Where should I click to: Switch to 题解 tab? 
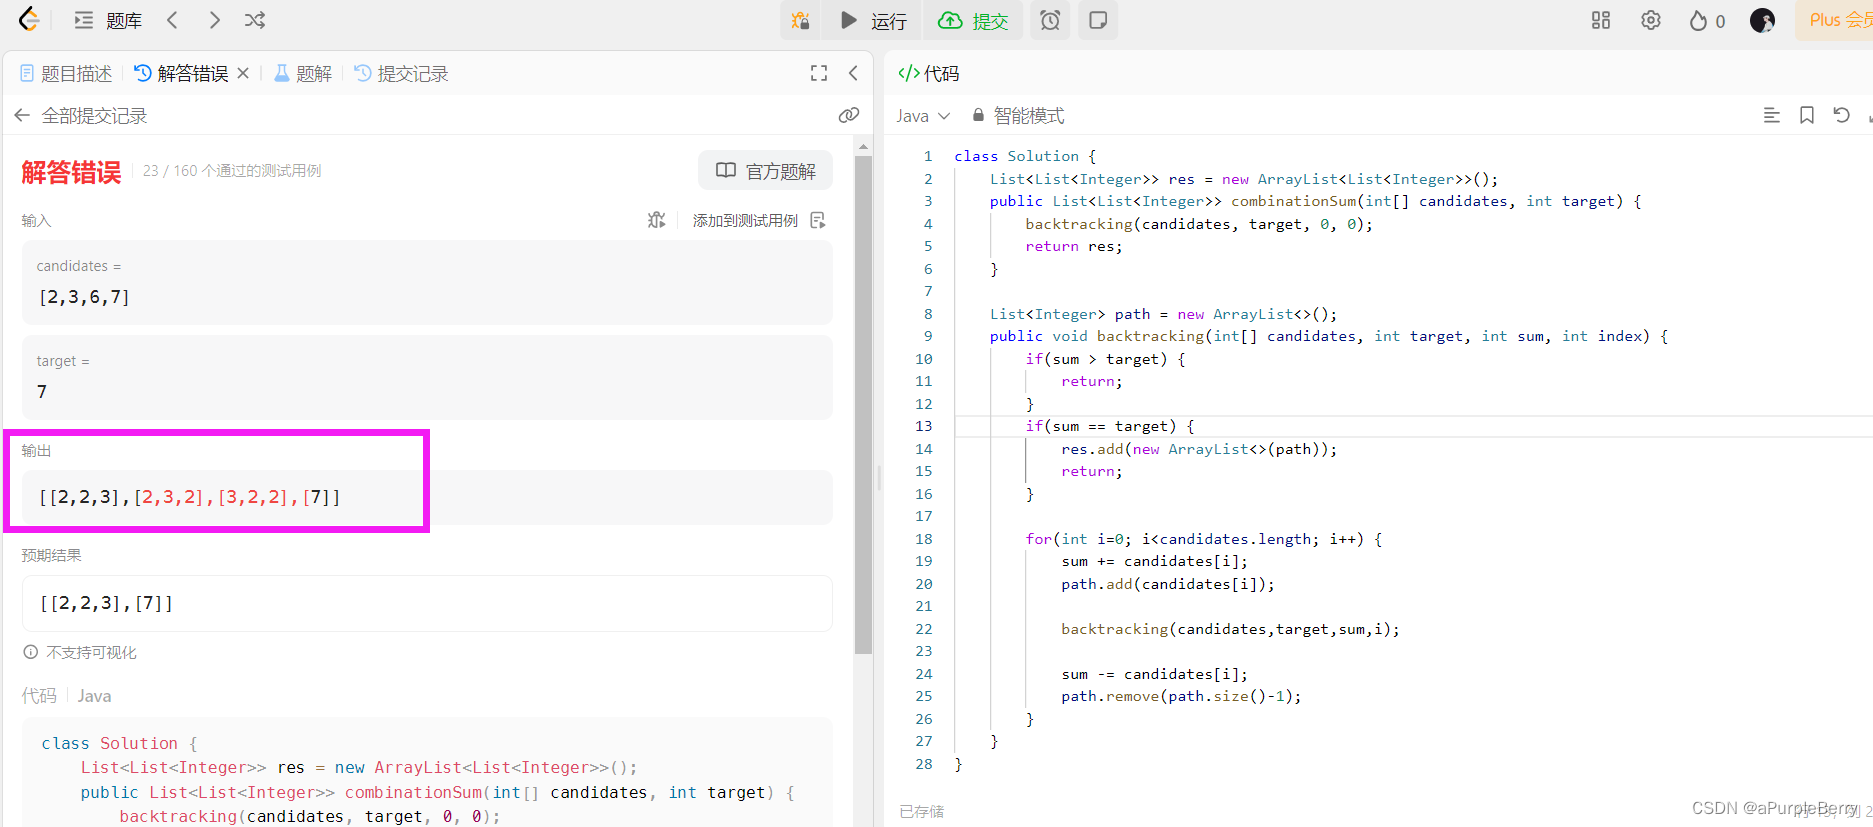point(303,73)
